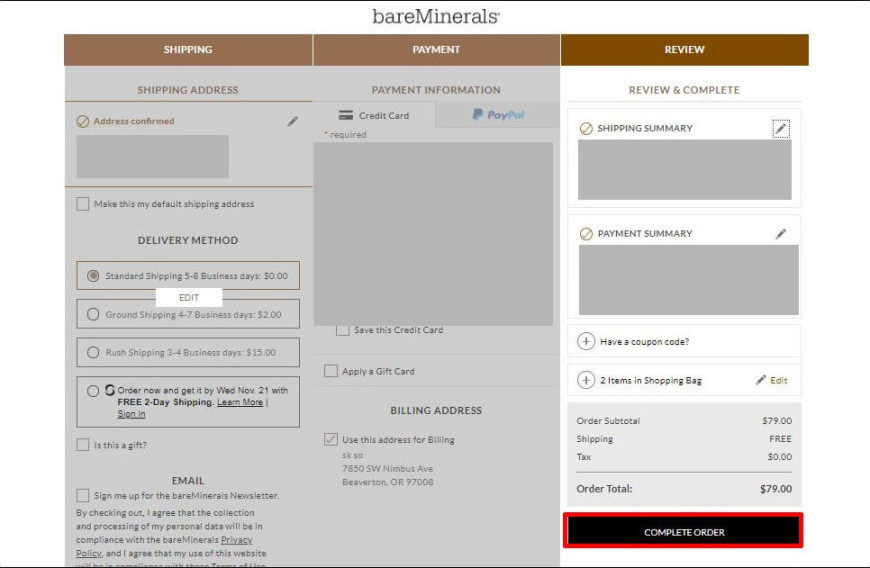The height and width of the screenshot is (568, 870).
Task: Open the Learn More link
Action: [x=240, y=402]
